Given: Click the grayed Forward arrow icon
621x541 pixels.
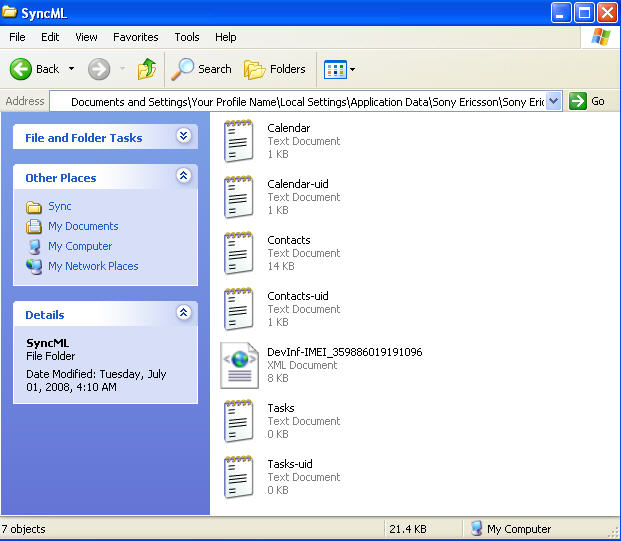Looking at the screenshot, I should 99,69.
